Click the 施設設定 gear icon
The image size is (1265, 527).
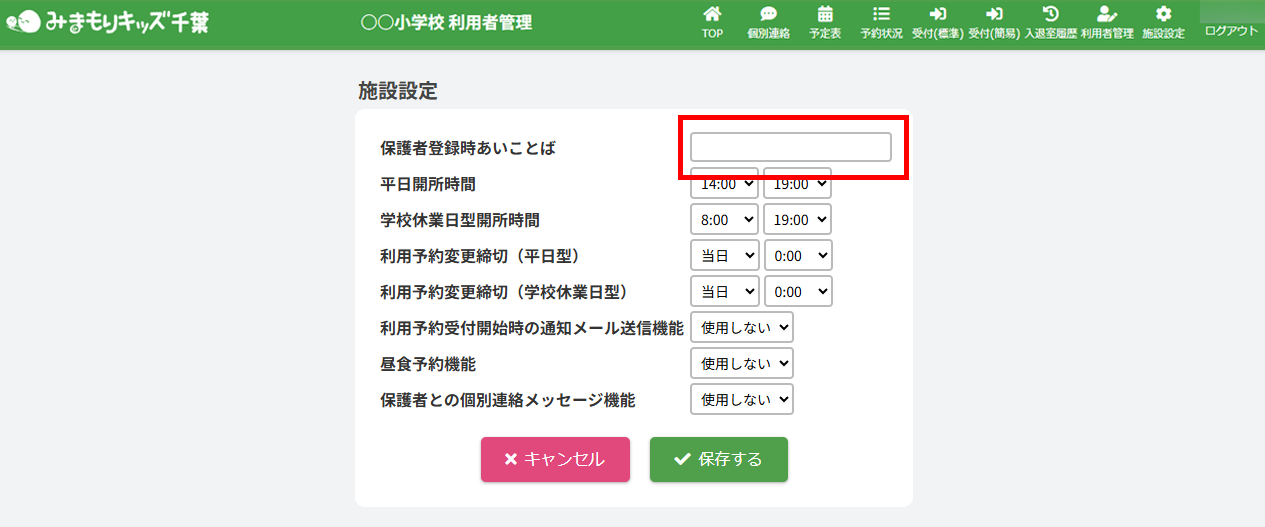1163,15
